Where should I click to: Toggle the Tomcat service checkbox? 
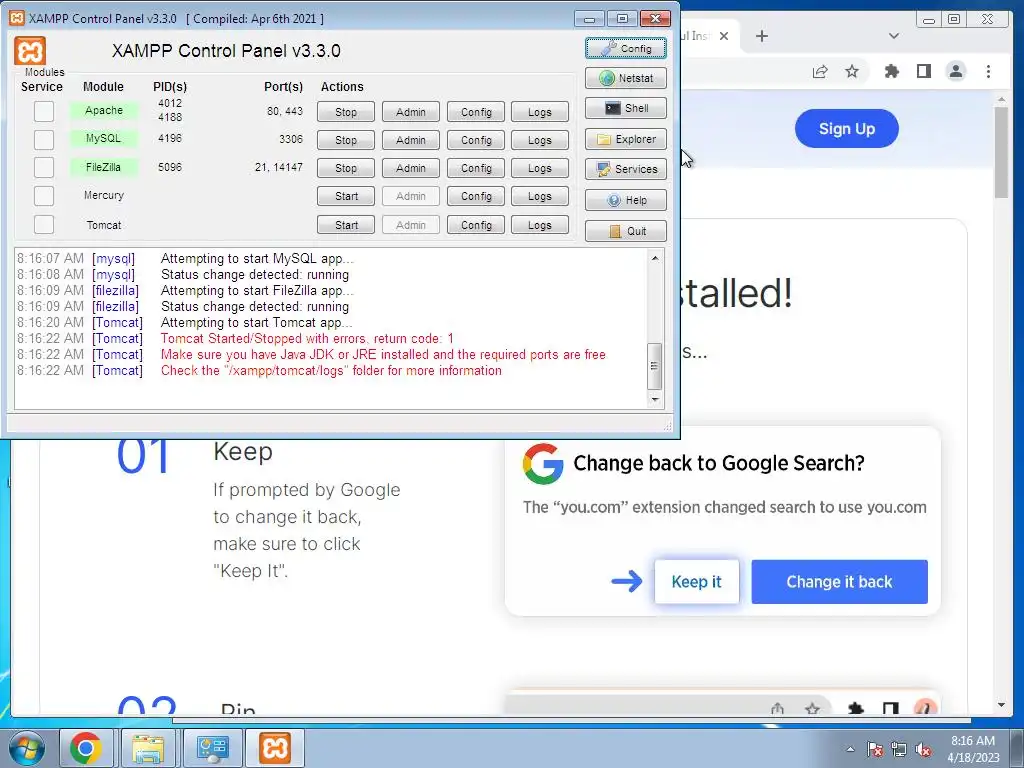point(44,225)
